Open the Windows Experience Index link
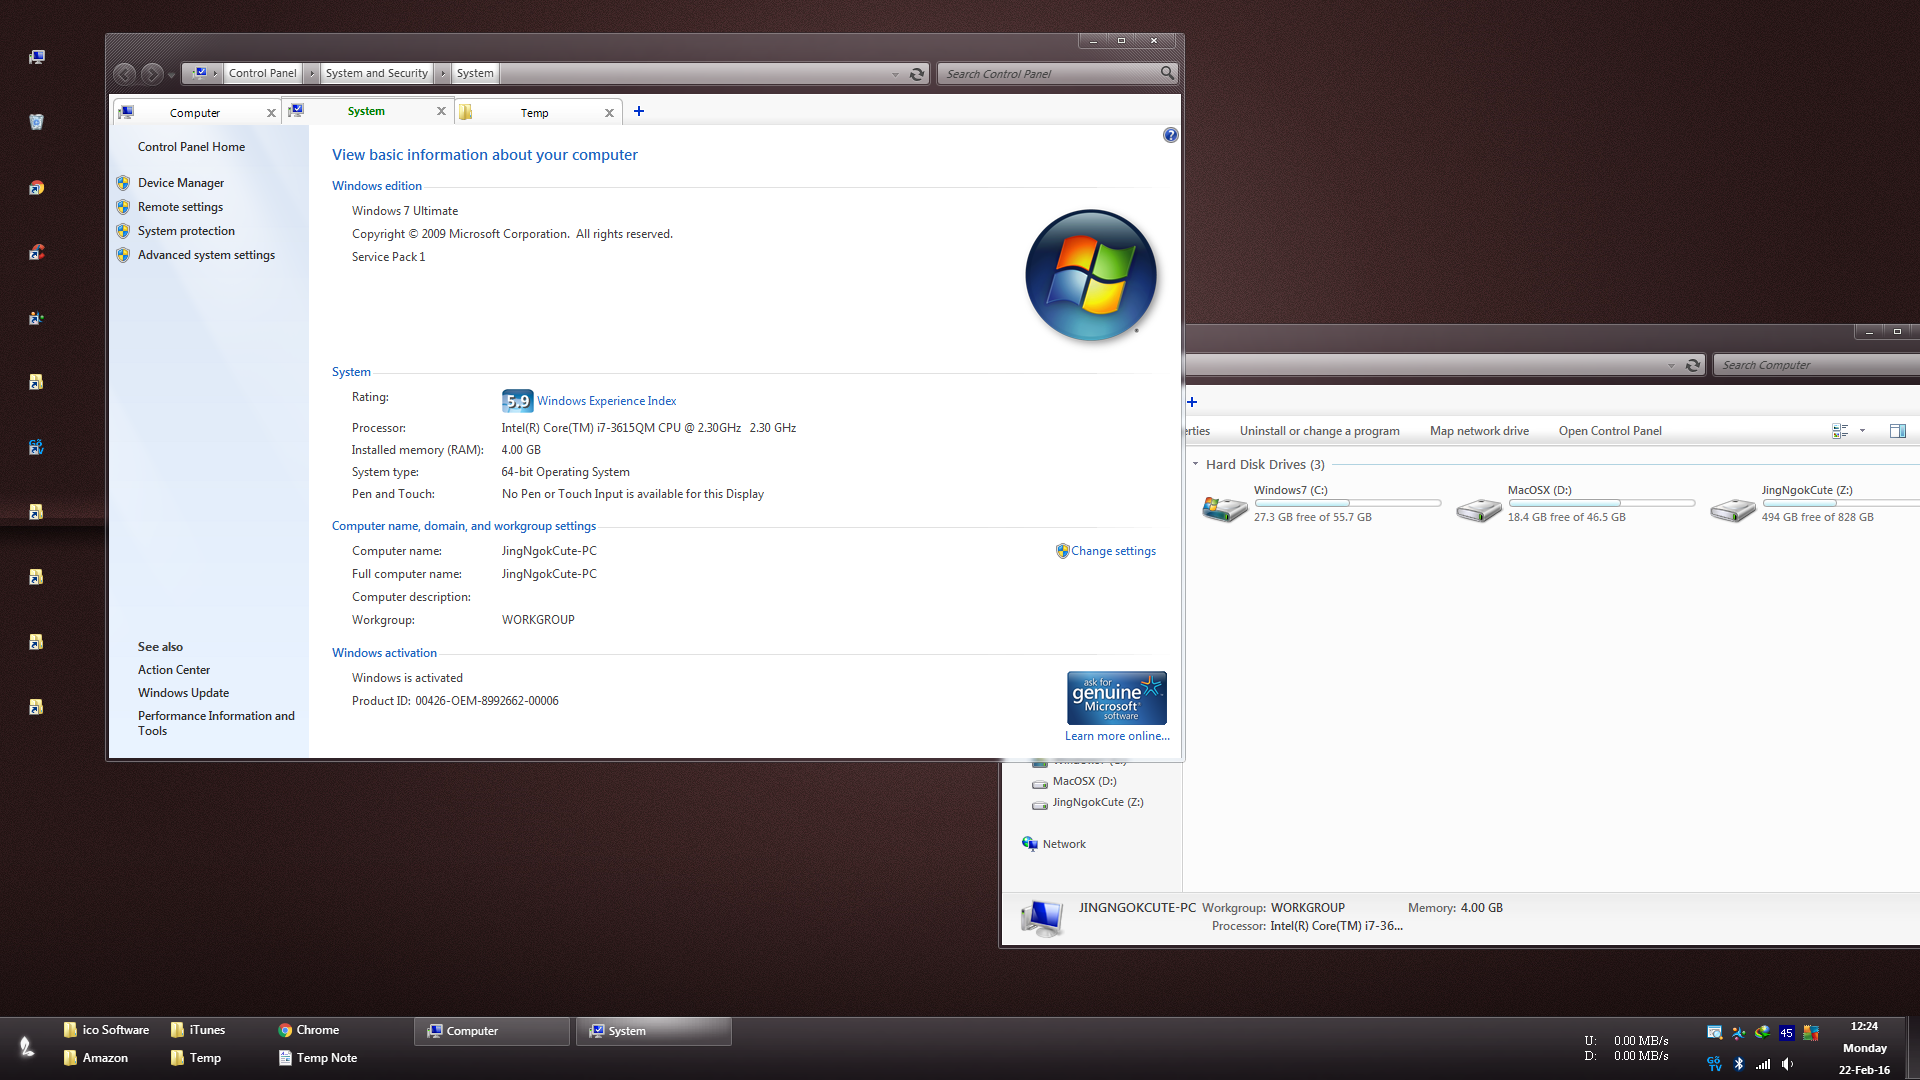Screen dimensions: 1920x1080 606,401
